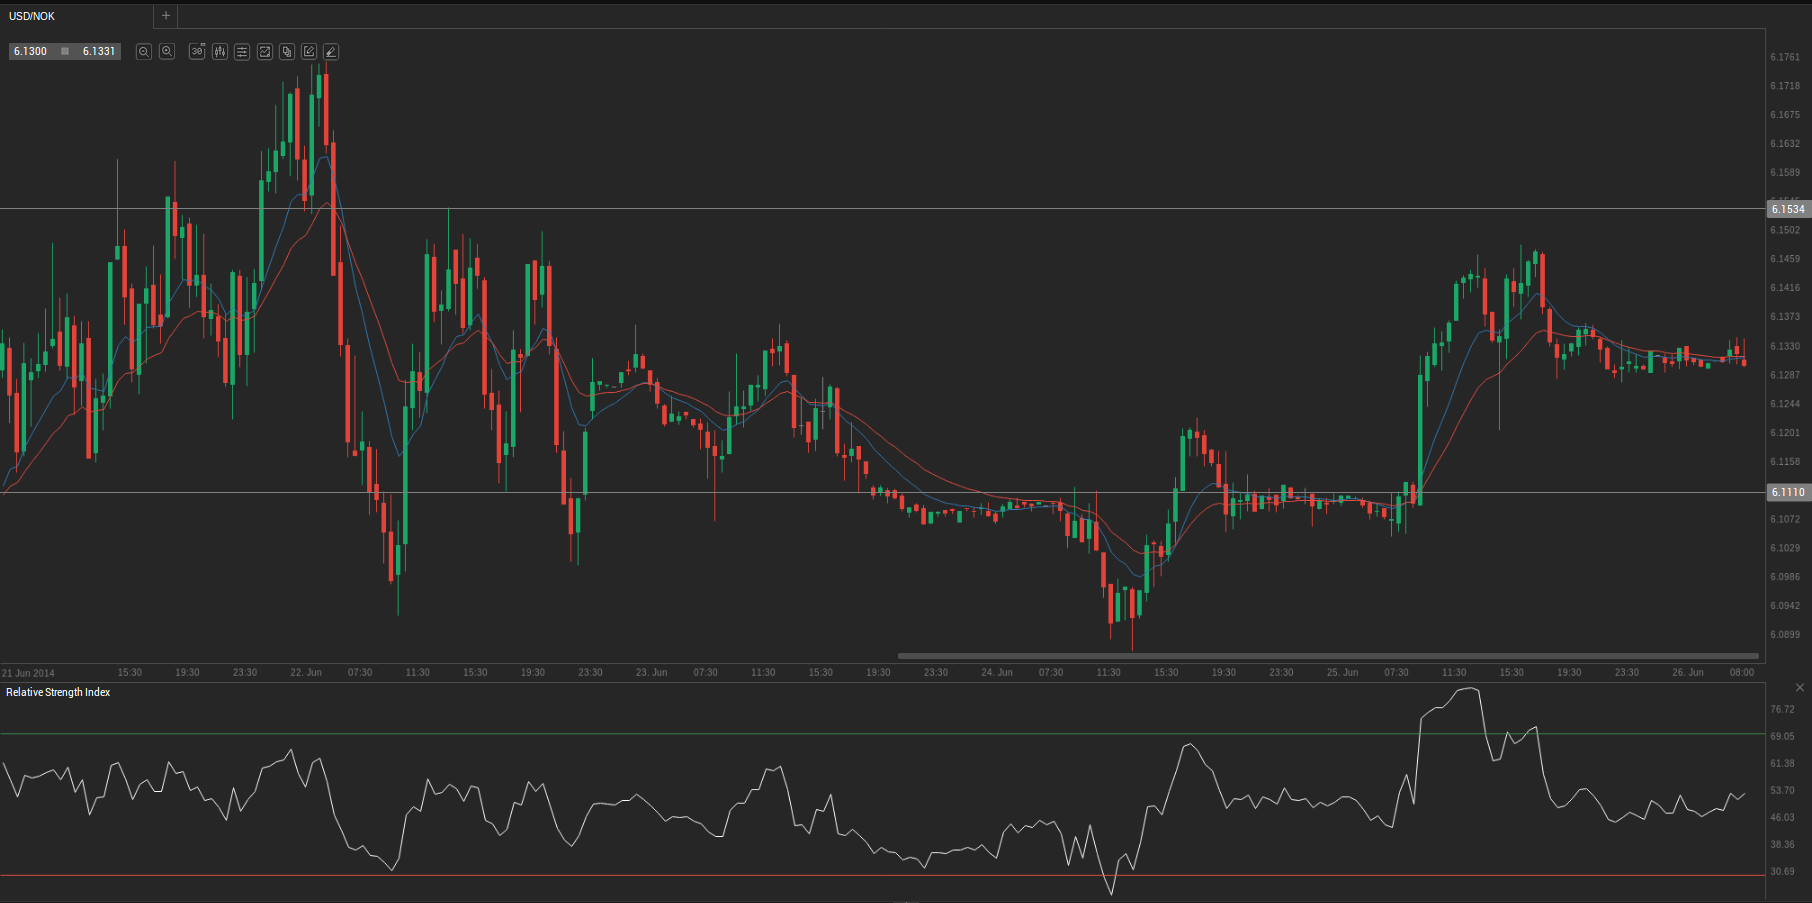
Task: Click the Relative Strength Index title
Action: [58, 692]
